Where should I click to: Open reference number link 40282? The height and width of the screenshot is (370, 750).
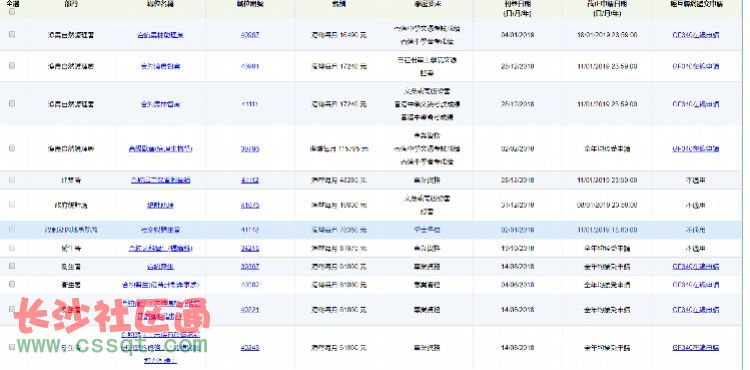pyautogui.click(x=250, y=284)
